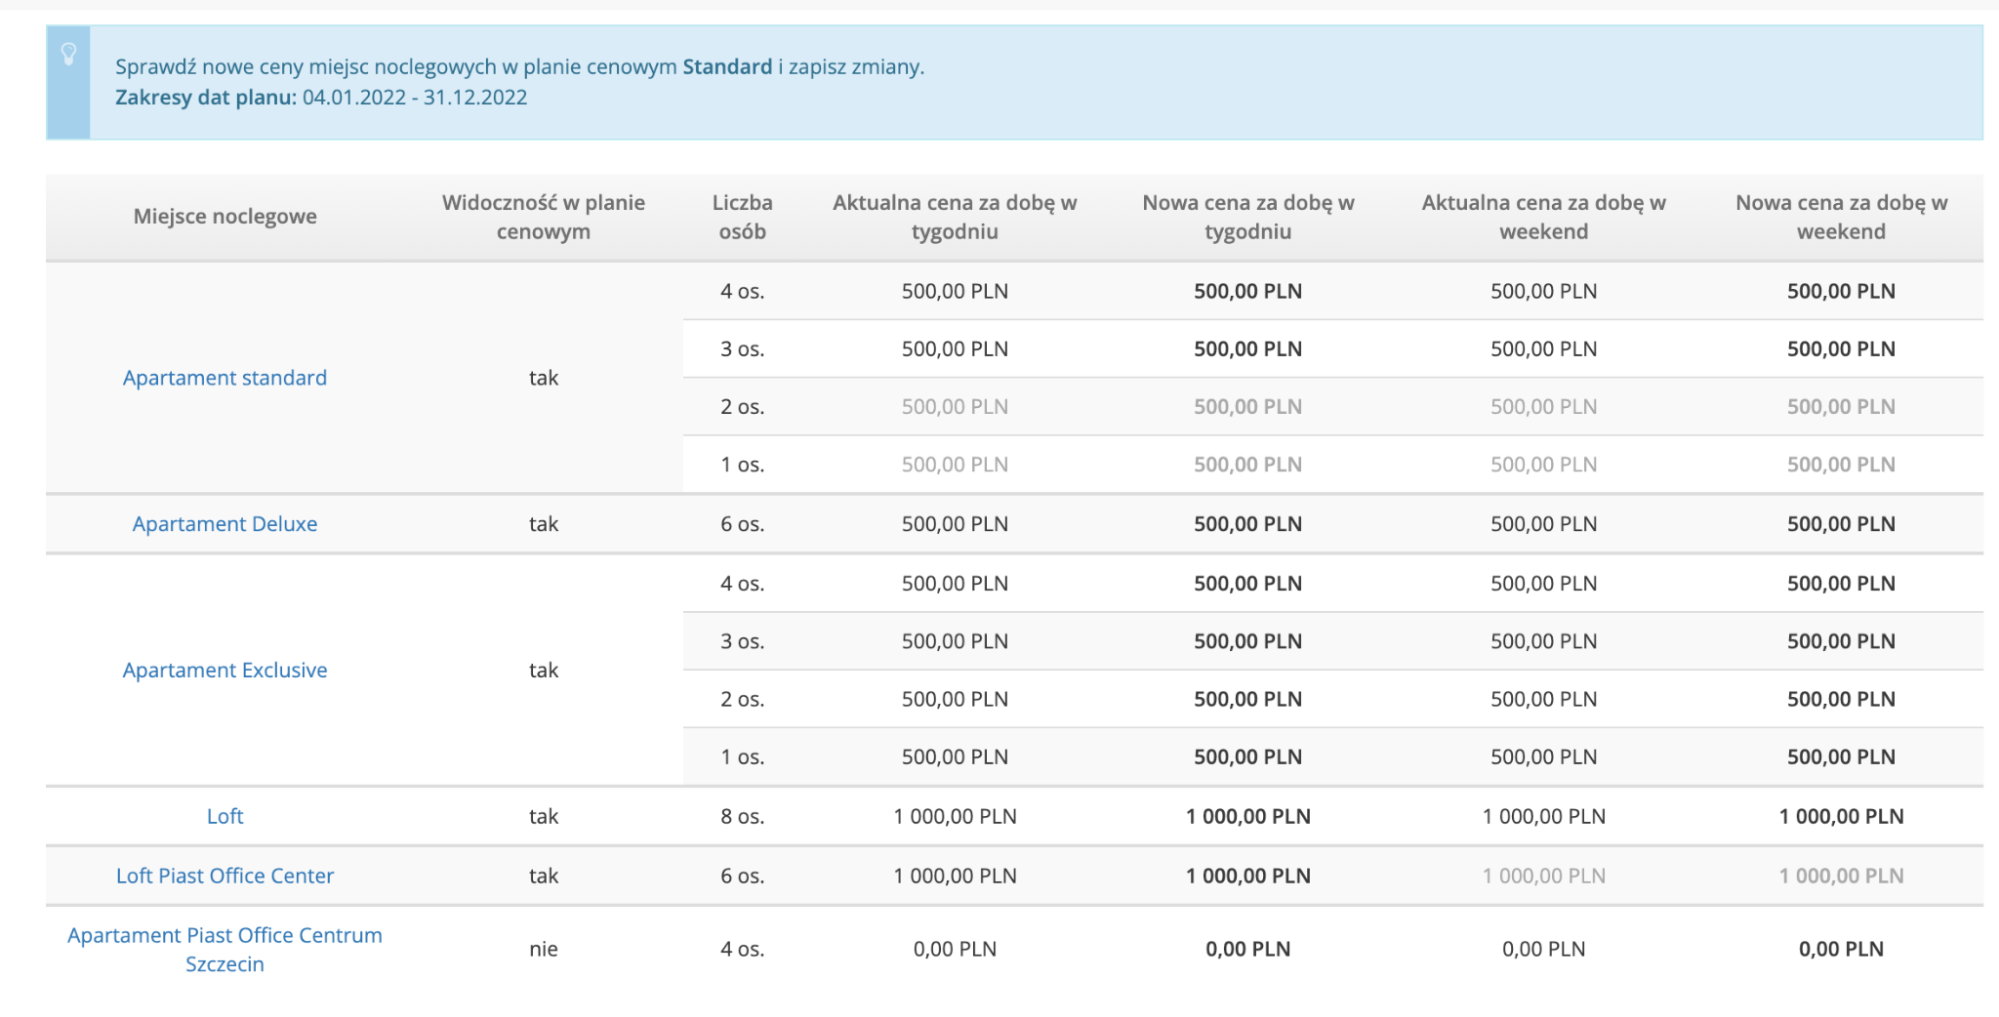
Task: Open the Loft Piast Office Center link
Action: coord(224,876)
